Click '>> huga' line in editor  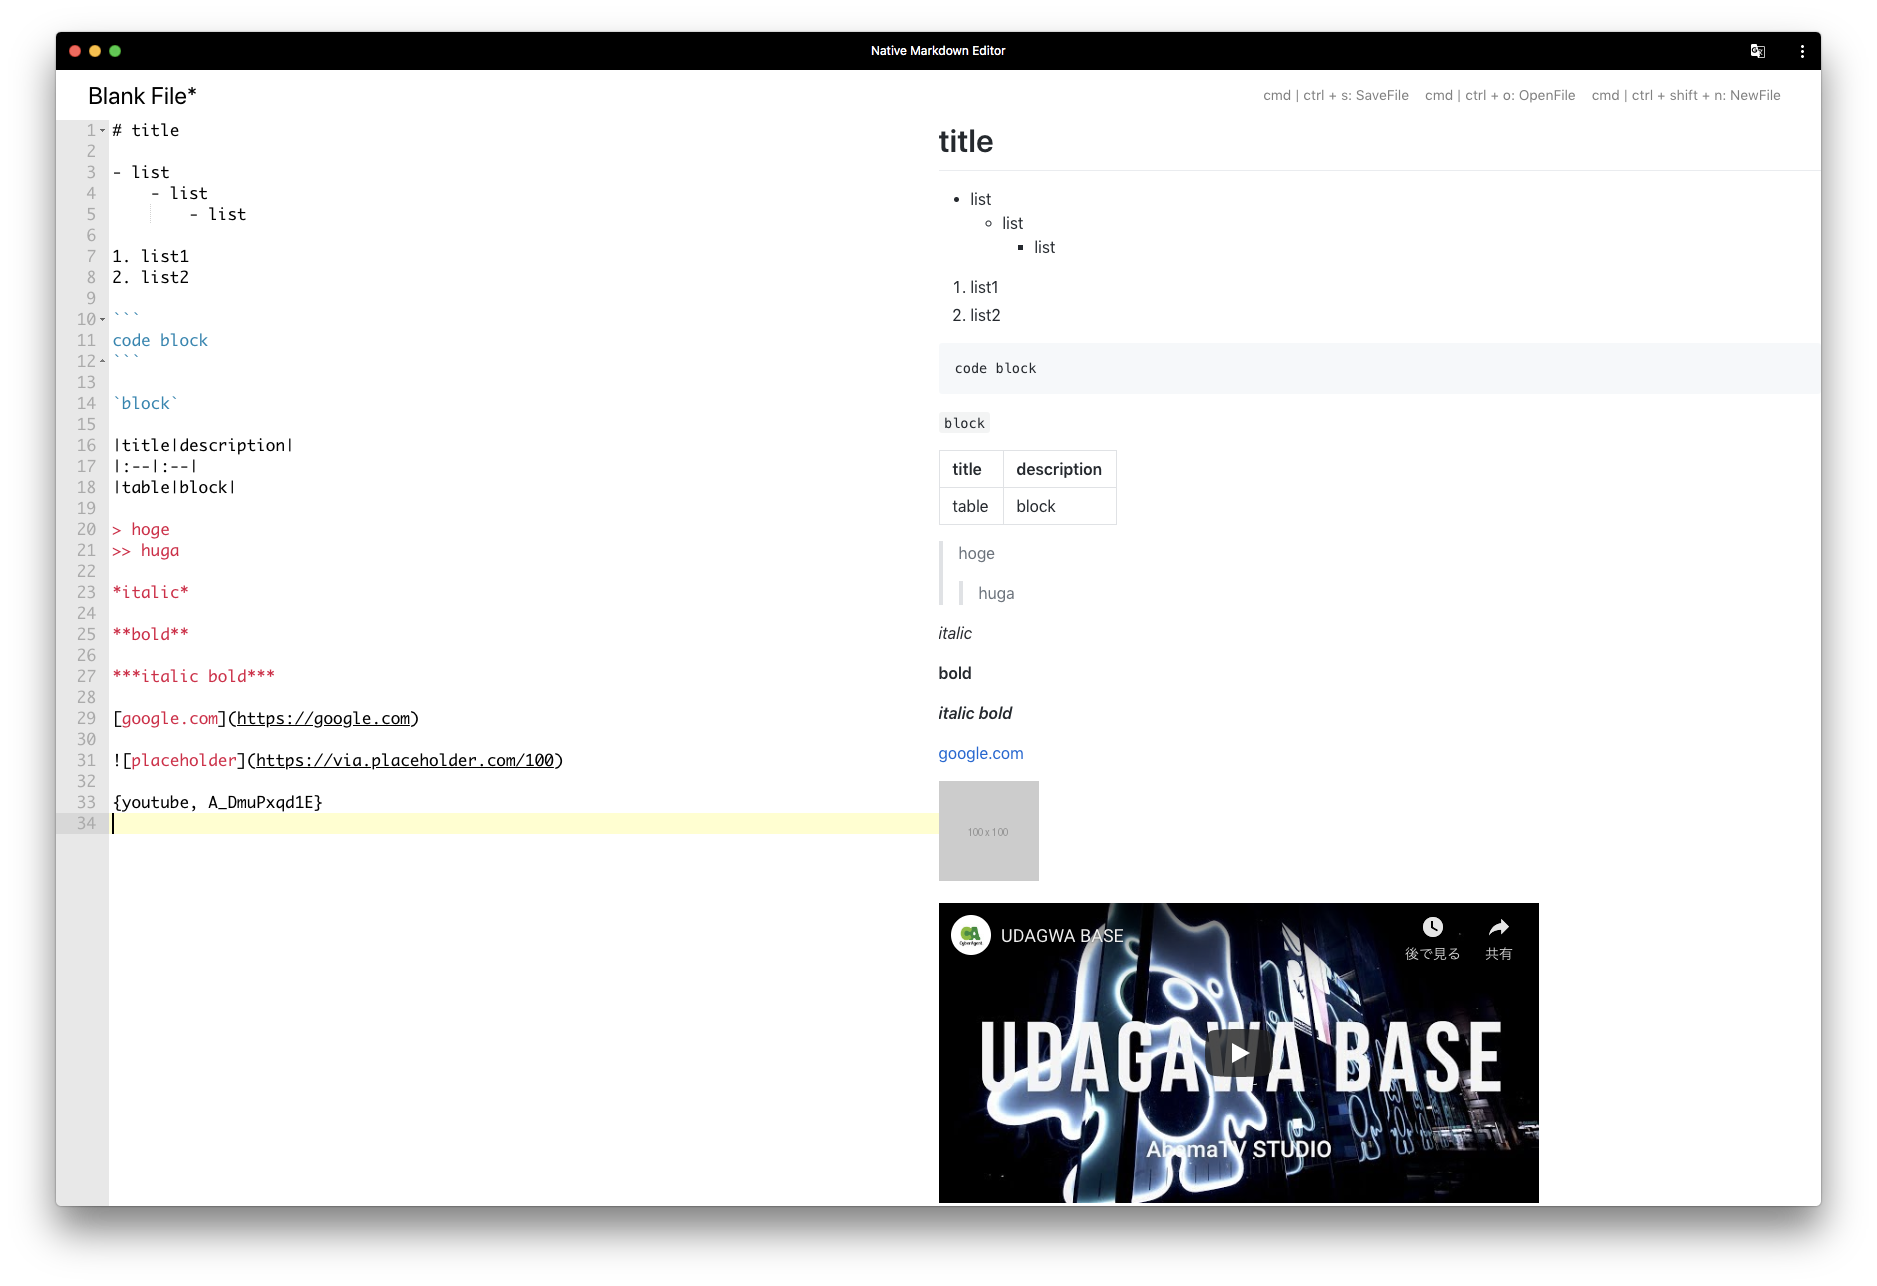pos(146,550)
